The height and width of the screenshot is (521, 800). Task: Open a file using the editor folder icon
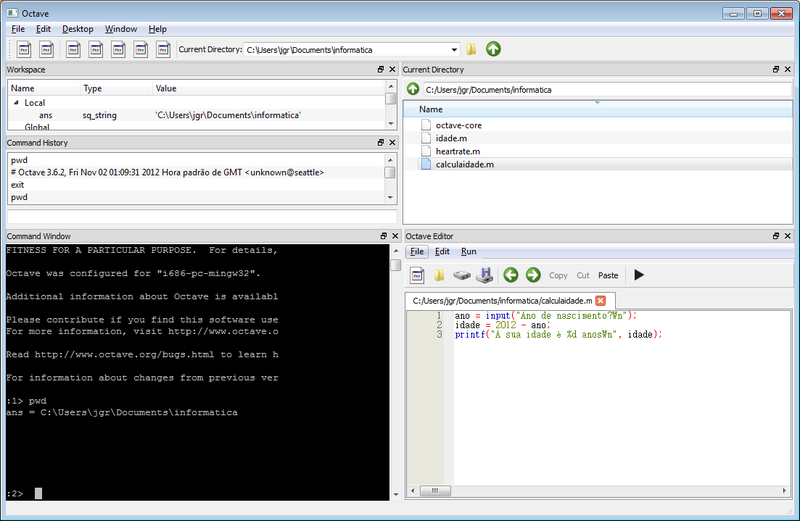439,275
